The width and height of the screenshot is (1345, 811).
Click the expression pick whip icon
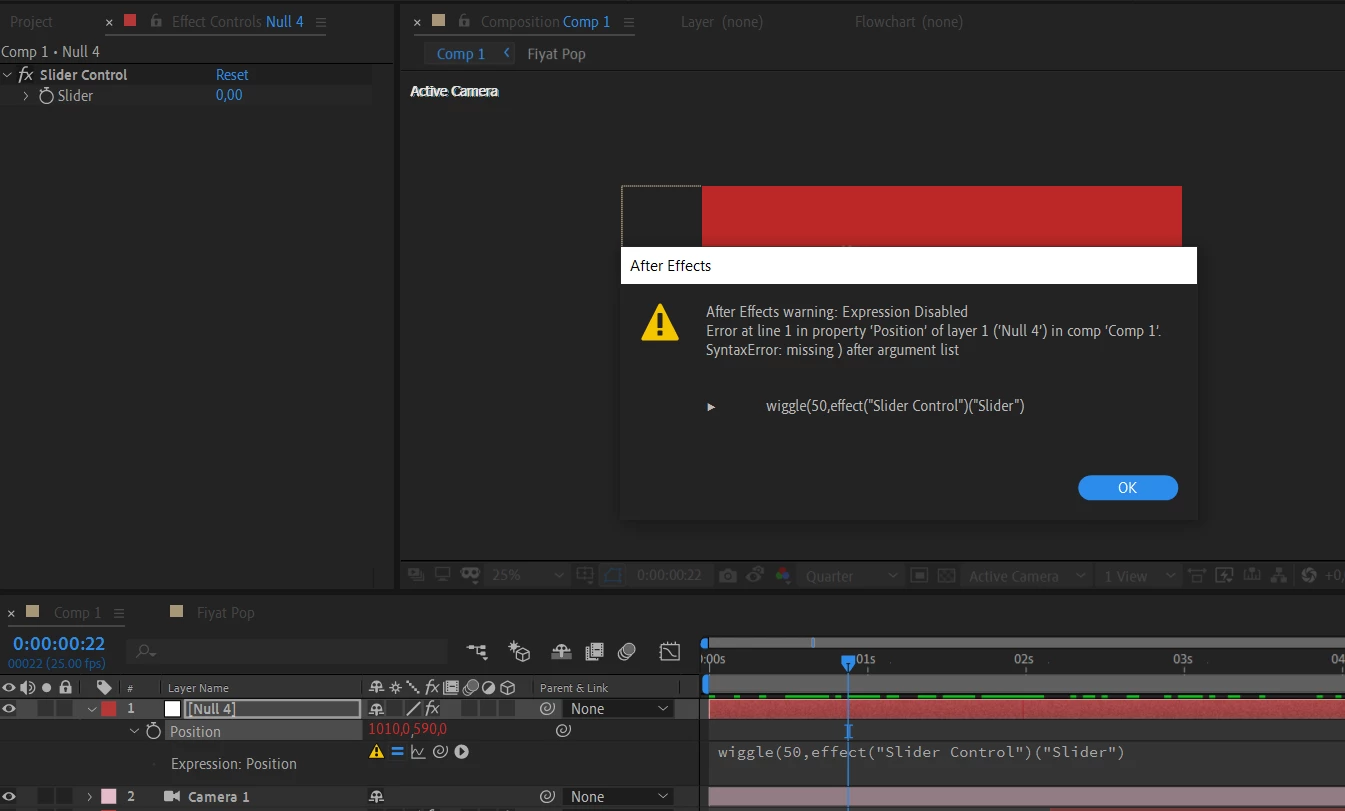440,752
